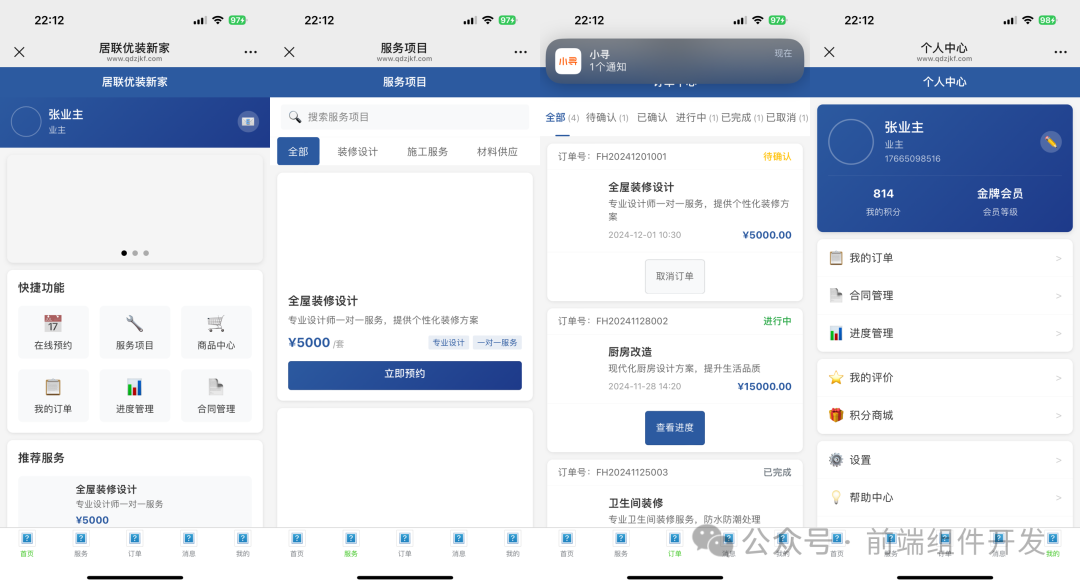Image resolution: width=1080 pixels, height=585 pixels.
Task: Click the camera icon beside 张业主
Action: 247,122
